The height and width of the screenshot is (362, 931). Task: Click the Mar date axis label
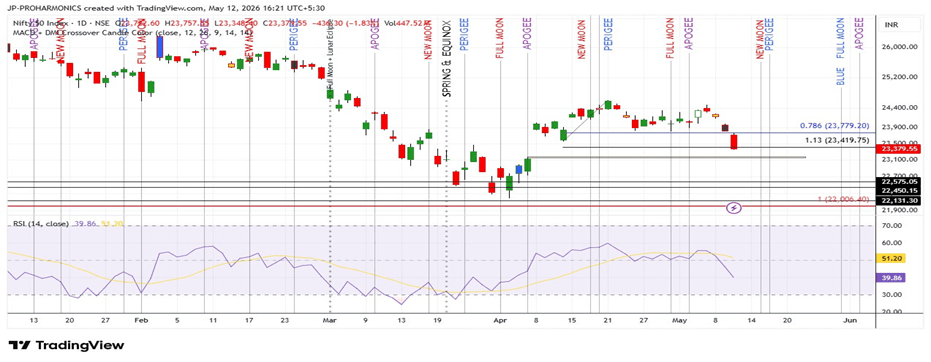point(330,320)
